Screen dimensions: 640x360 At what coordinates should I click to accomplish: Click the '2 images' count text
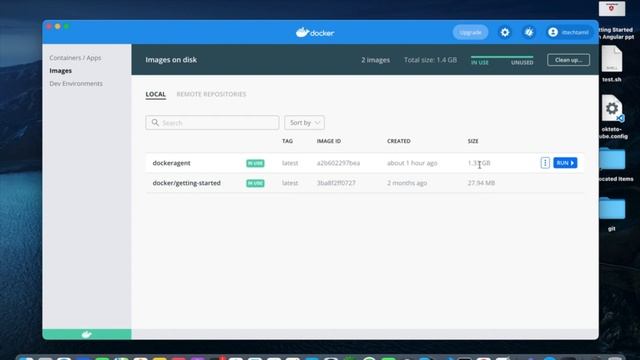[x=376, y=60]
